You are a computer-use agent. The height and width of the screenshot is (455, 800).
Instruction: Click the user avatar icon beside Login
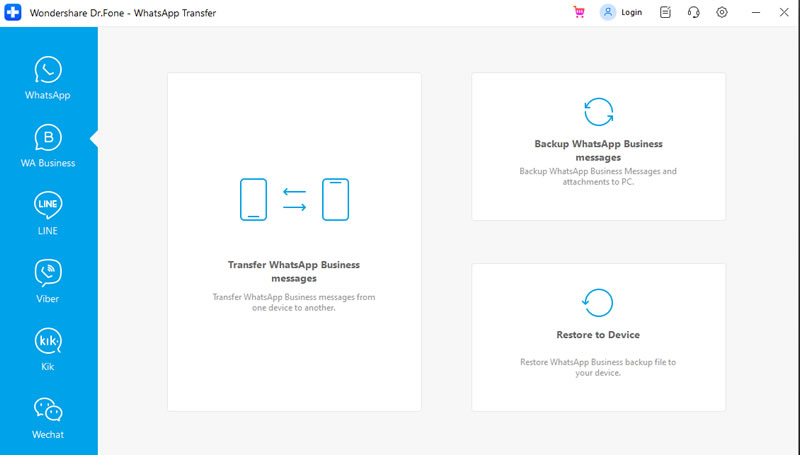coord(608,12)
